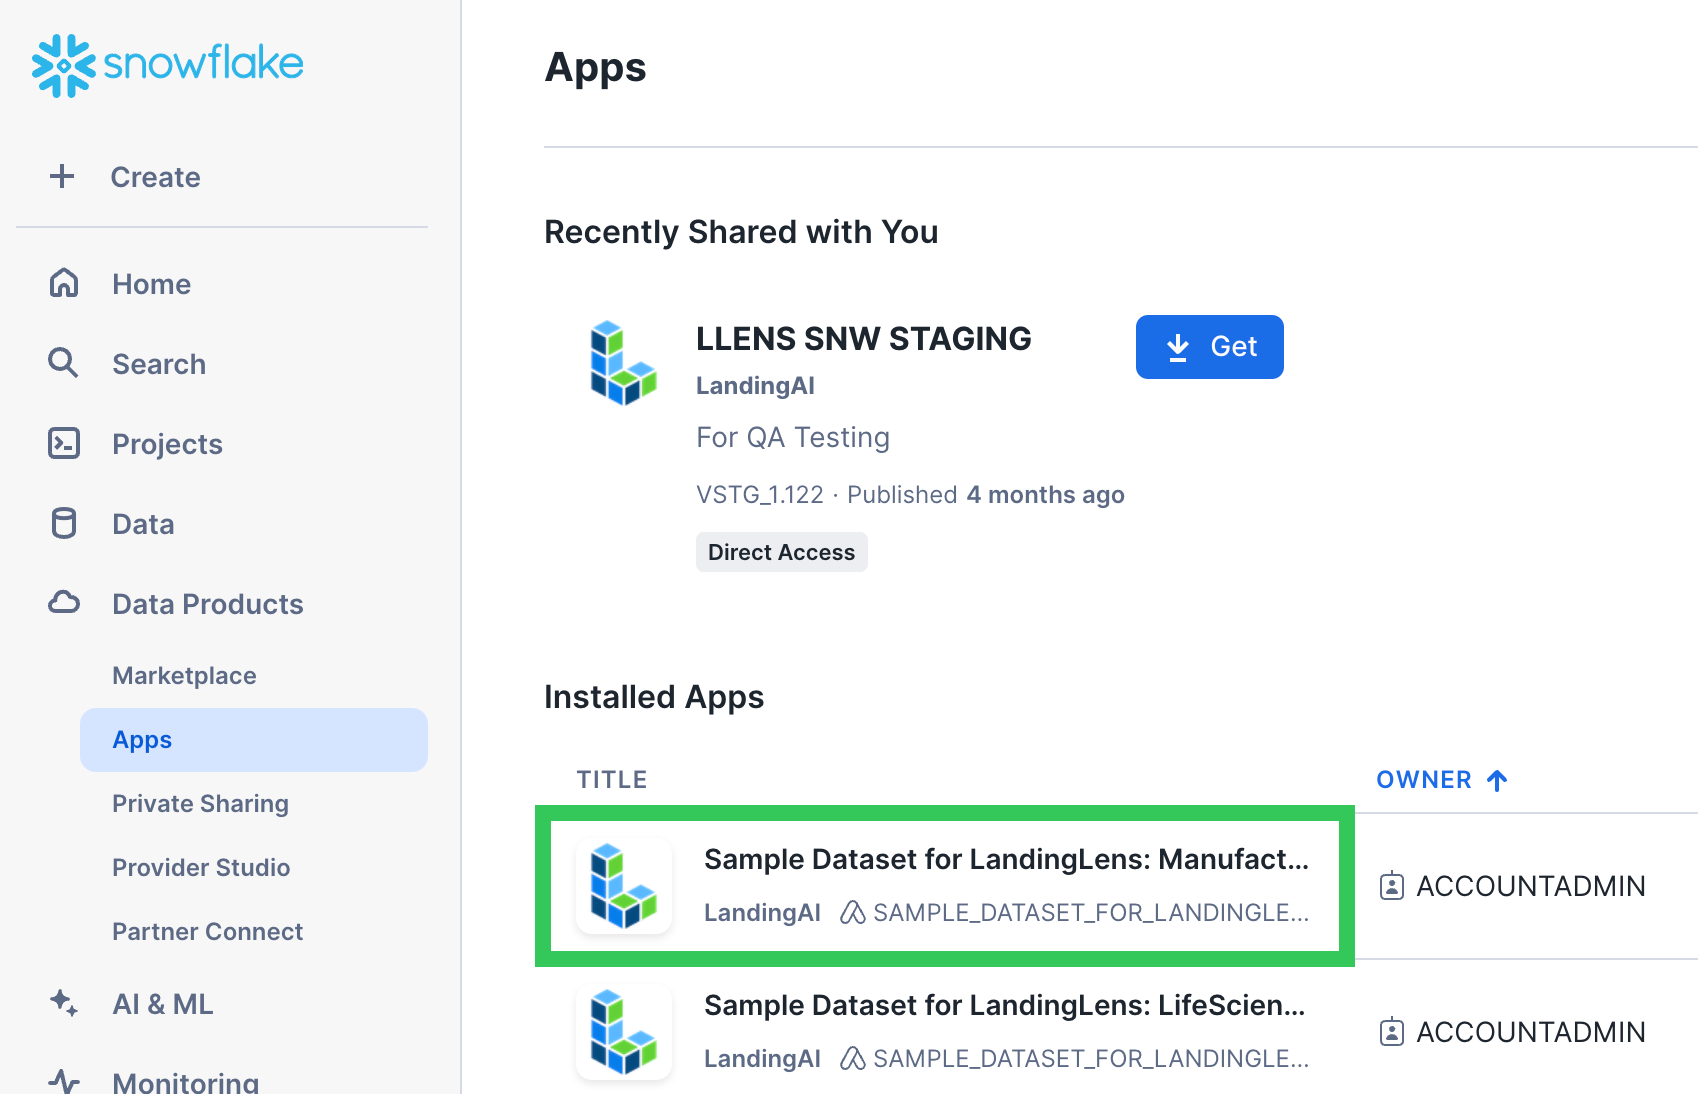Screen dimensions: 1698x1094
Task: Open Provider Studio page
Action: point(201,868)
